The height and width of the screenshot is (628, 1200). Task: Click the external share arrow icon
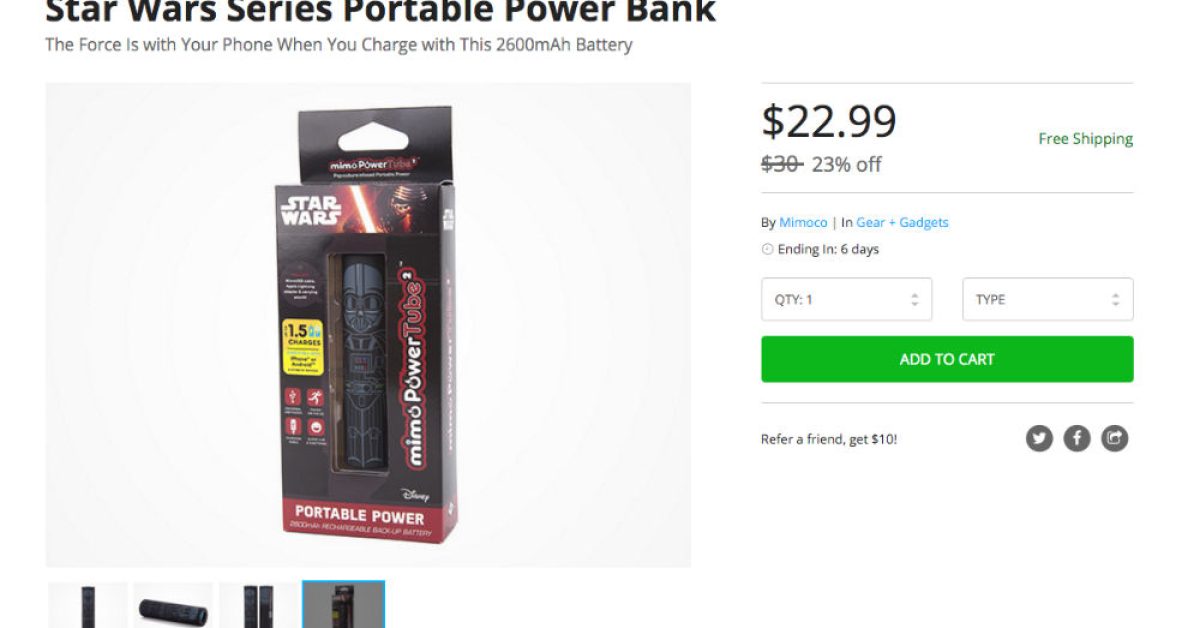point(1115,438)
